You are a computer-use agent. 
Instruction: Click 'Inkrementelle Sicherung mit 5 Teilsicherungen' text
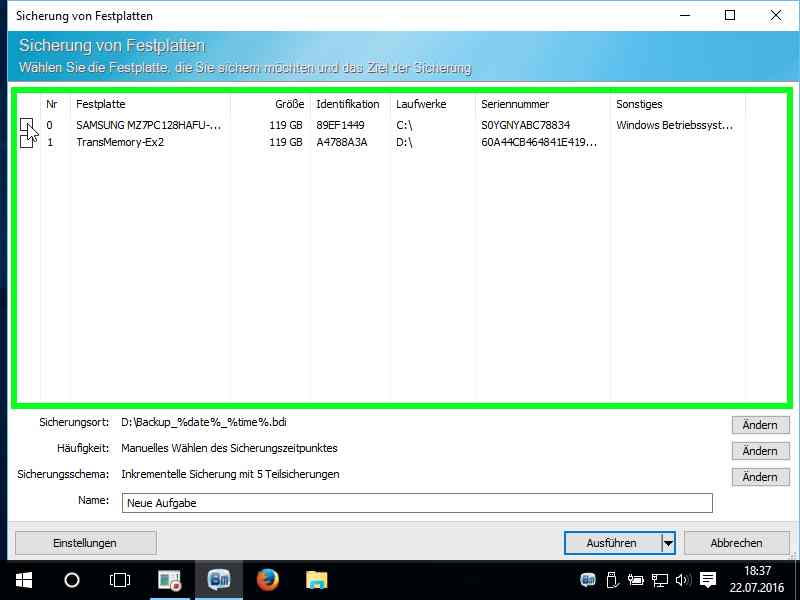click(x=230, y=474)
